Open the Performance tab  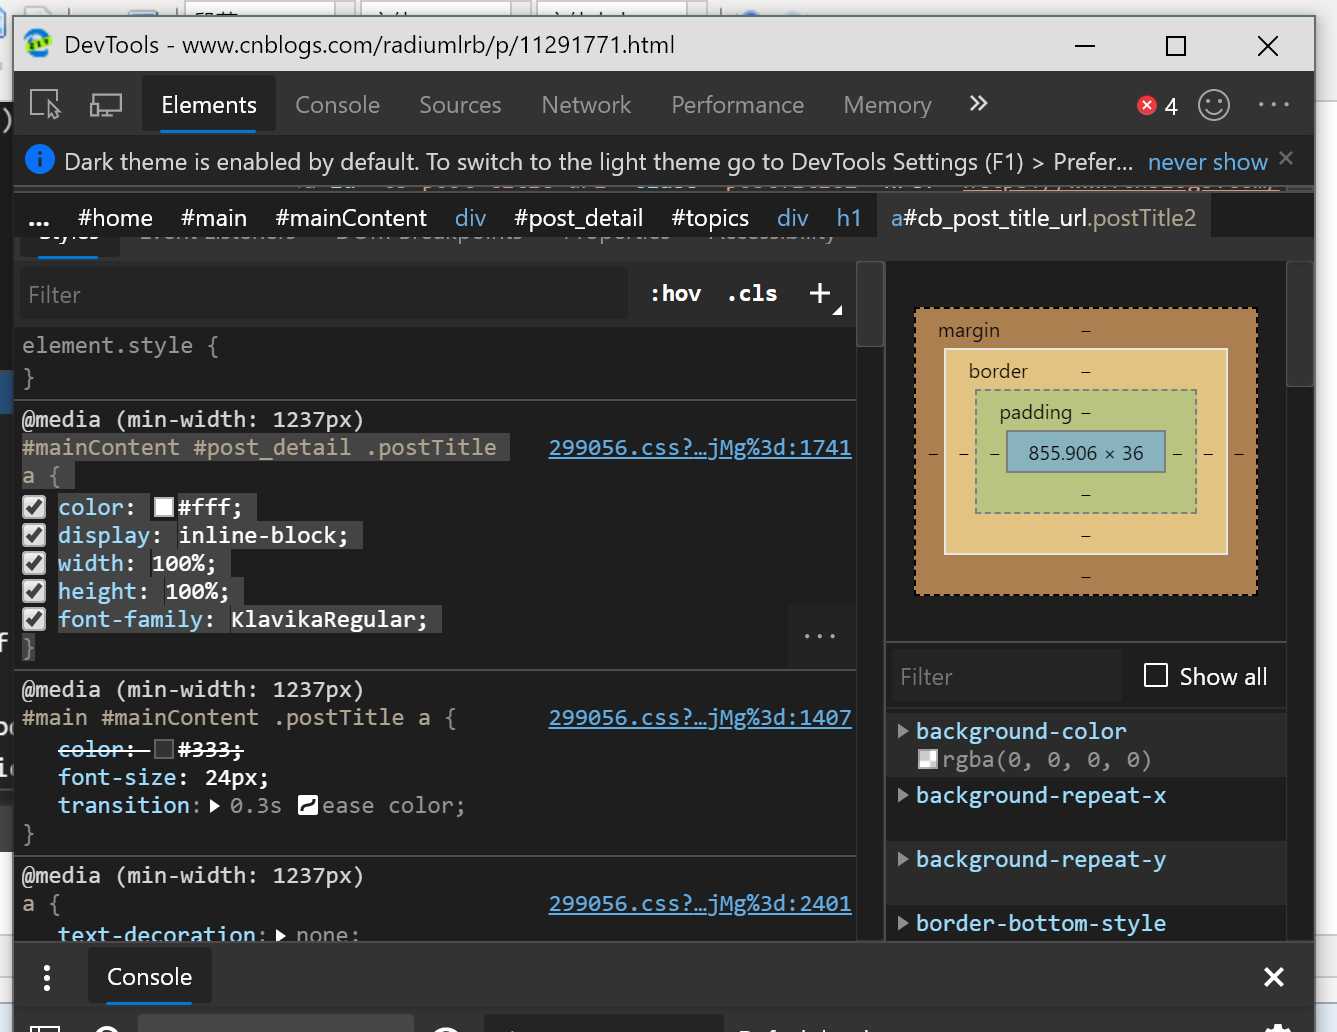[738, 105]
